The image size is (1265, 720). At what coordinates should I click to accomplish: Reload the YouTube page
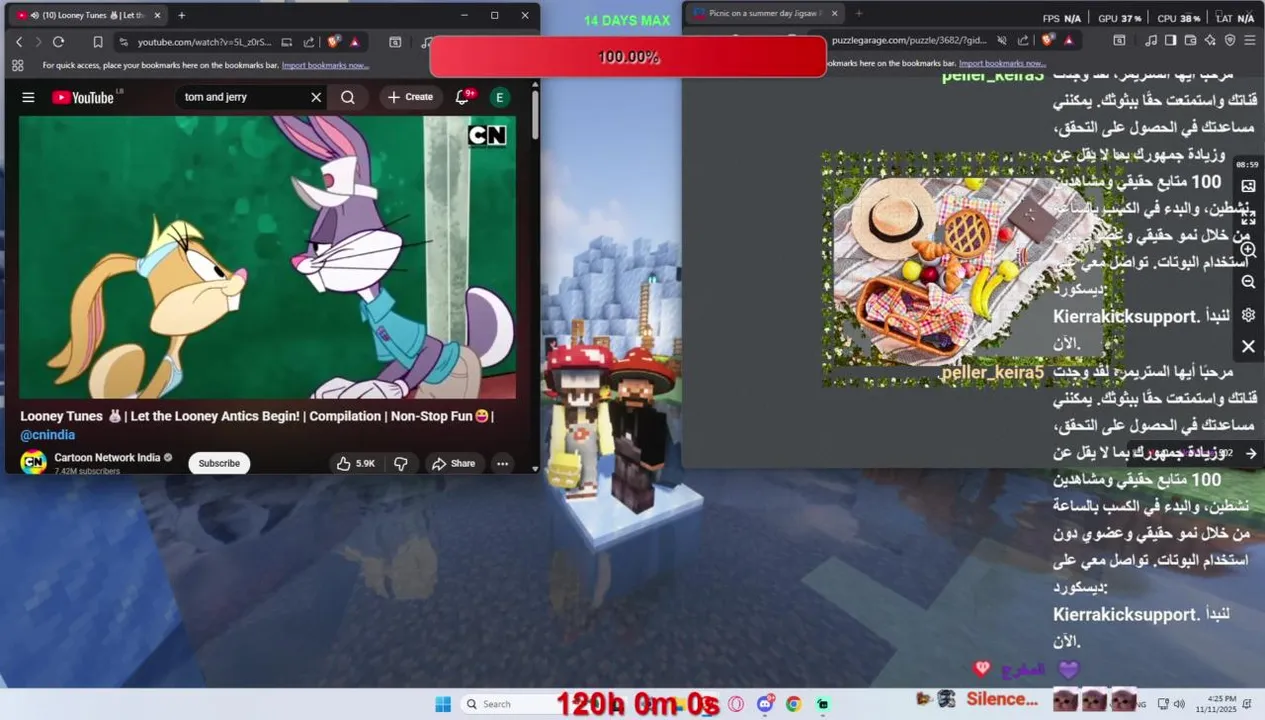58,42
